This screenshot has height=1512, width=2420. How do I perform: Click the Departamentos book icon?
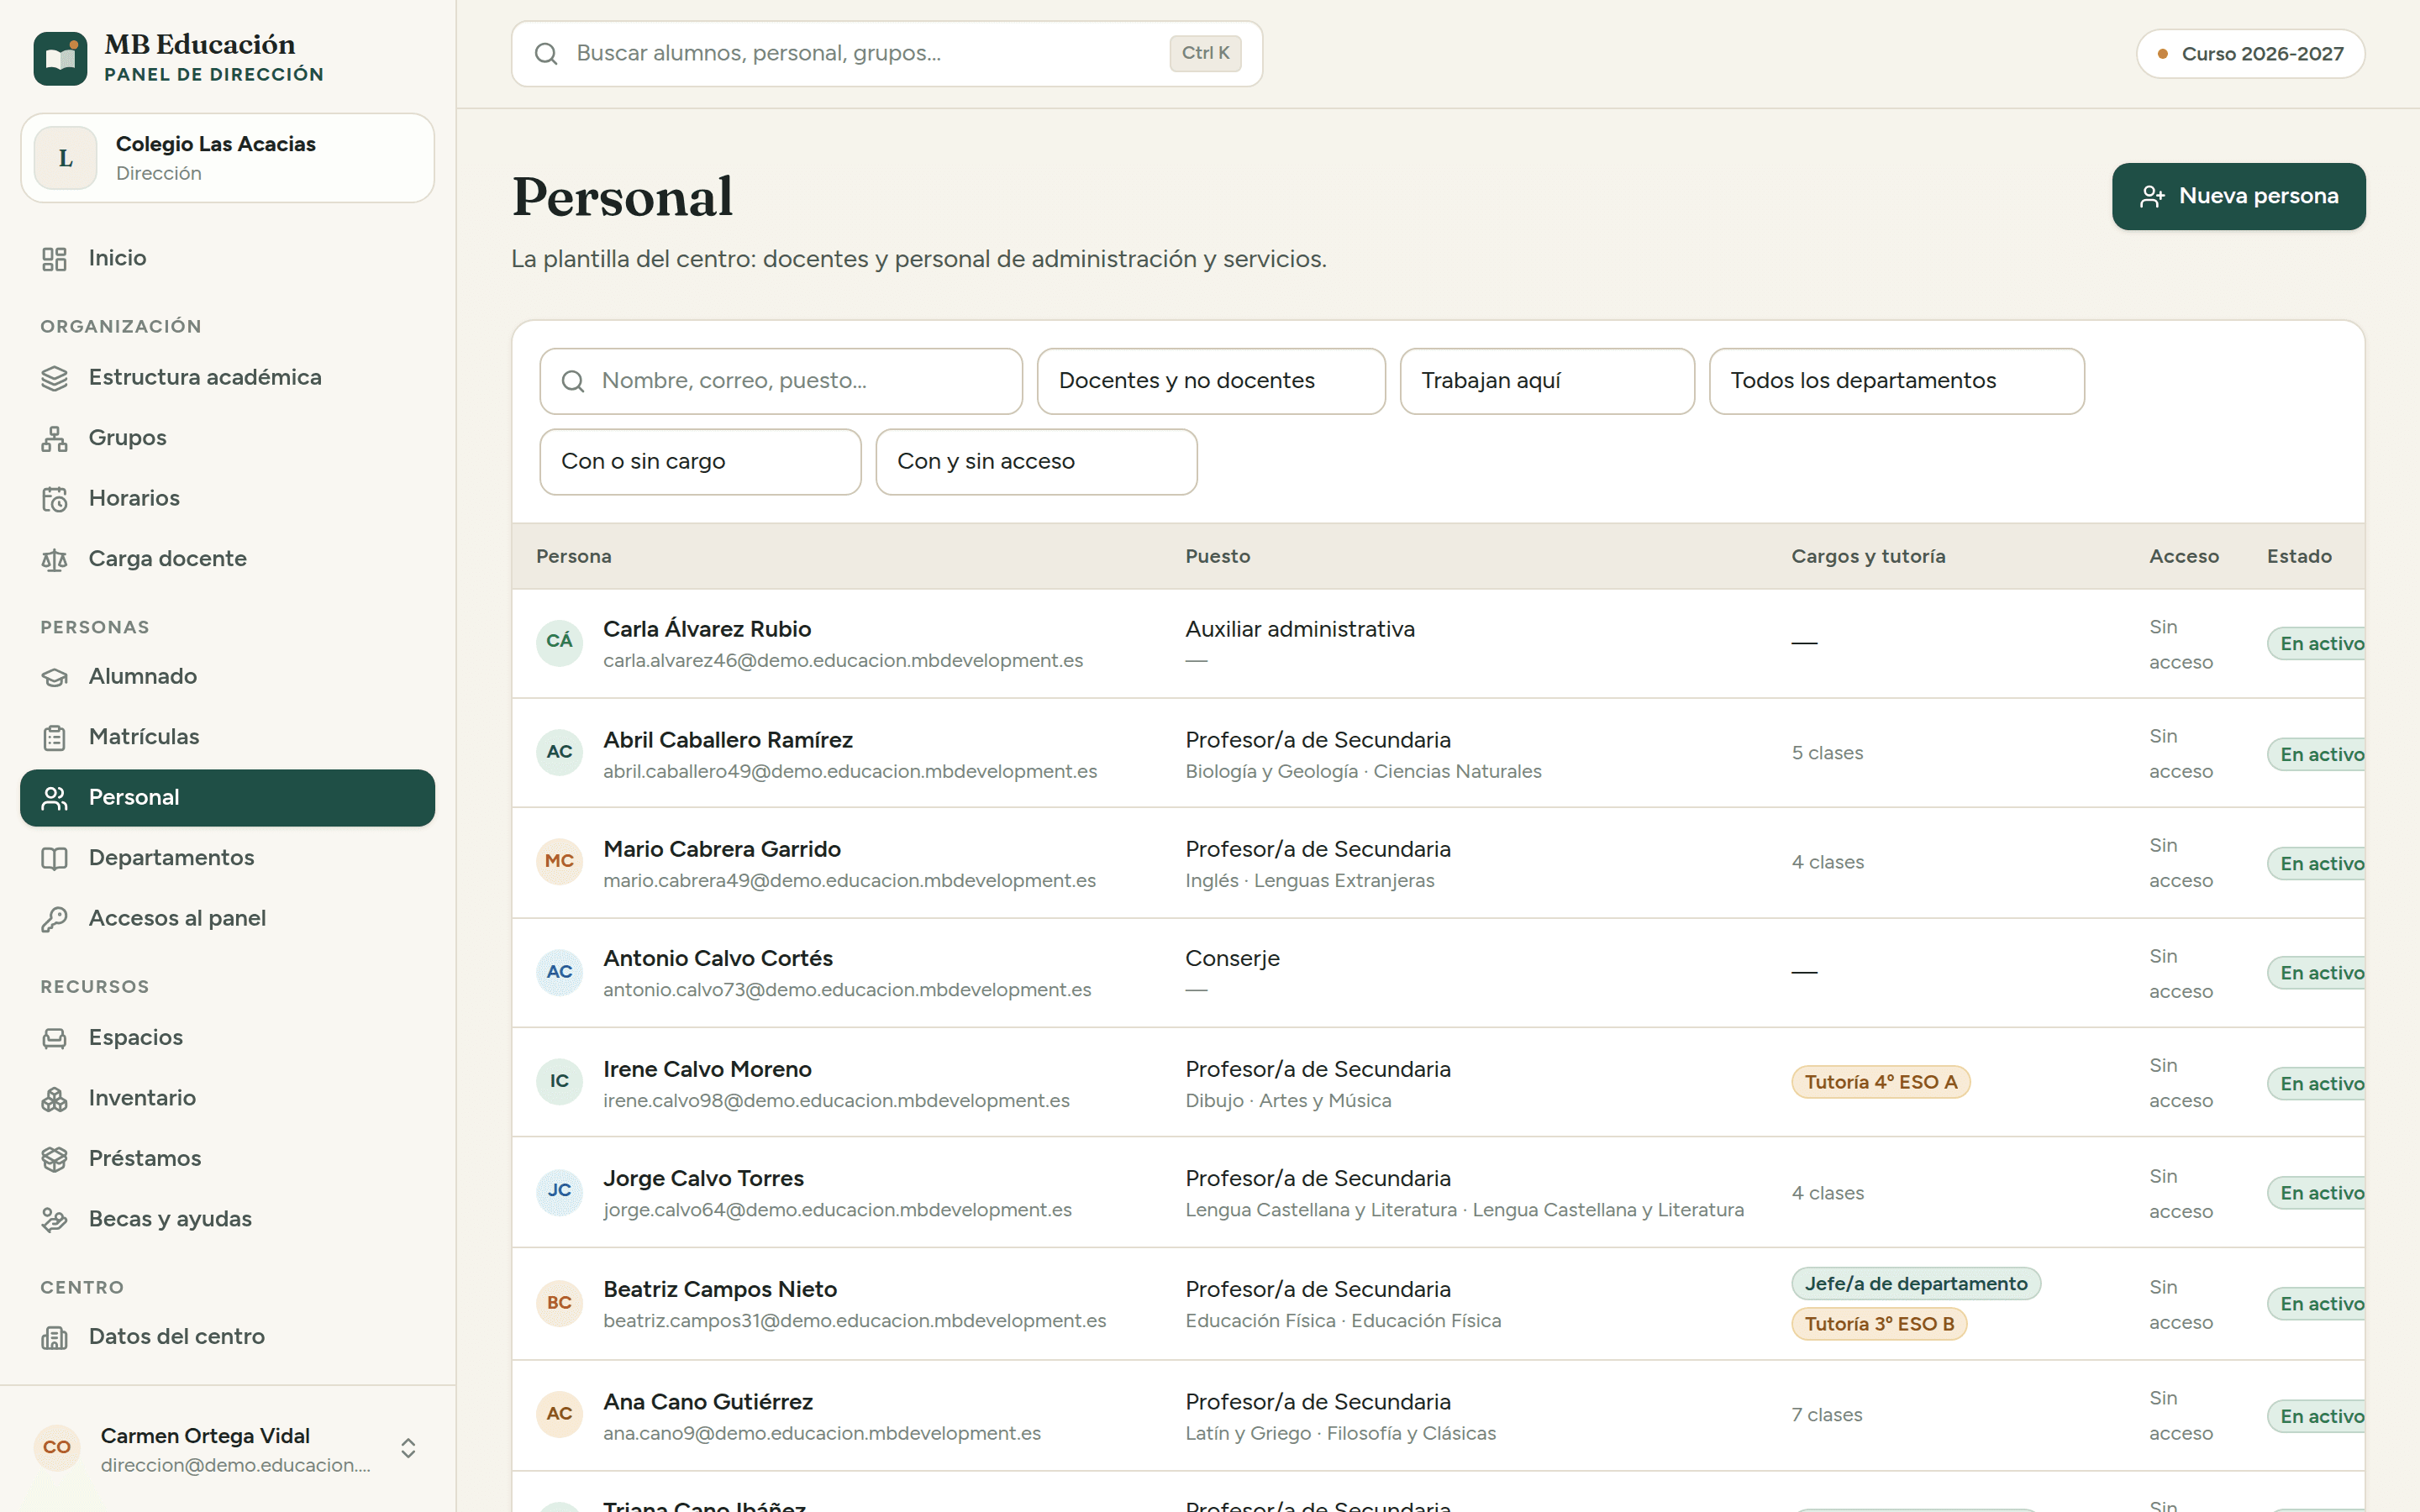pos(54,859)
